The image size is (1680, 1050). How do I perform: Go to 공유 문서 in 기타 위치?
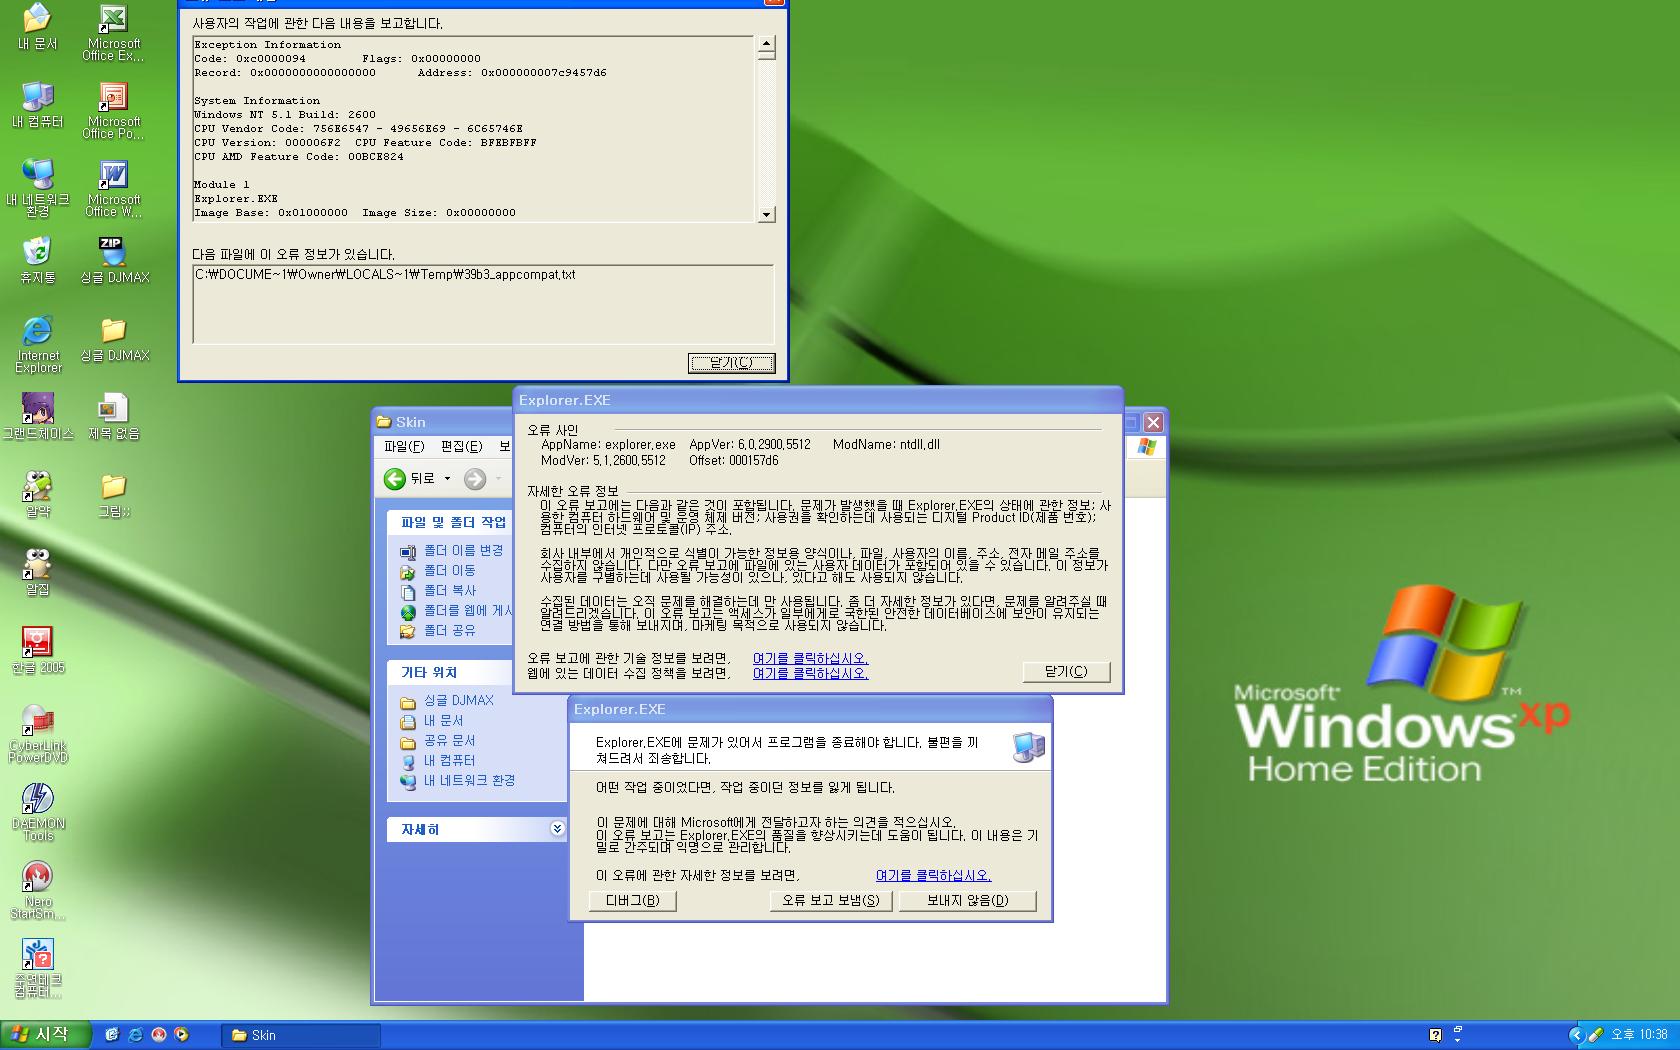click(449, 740)
